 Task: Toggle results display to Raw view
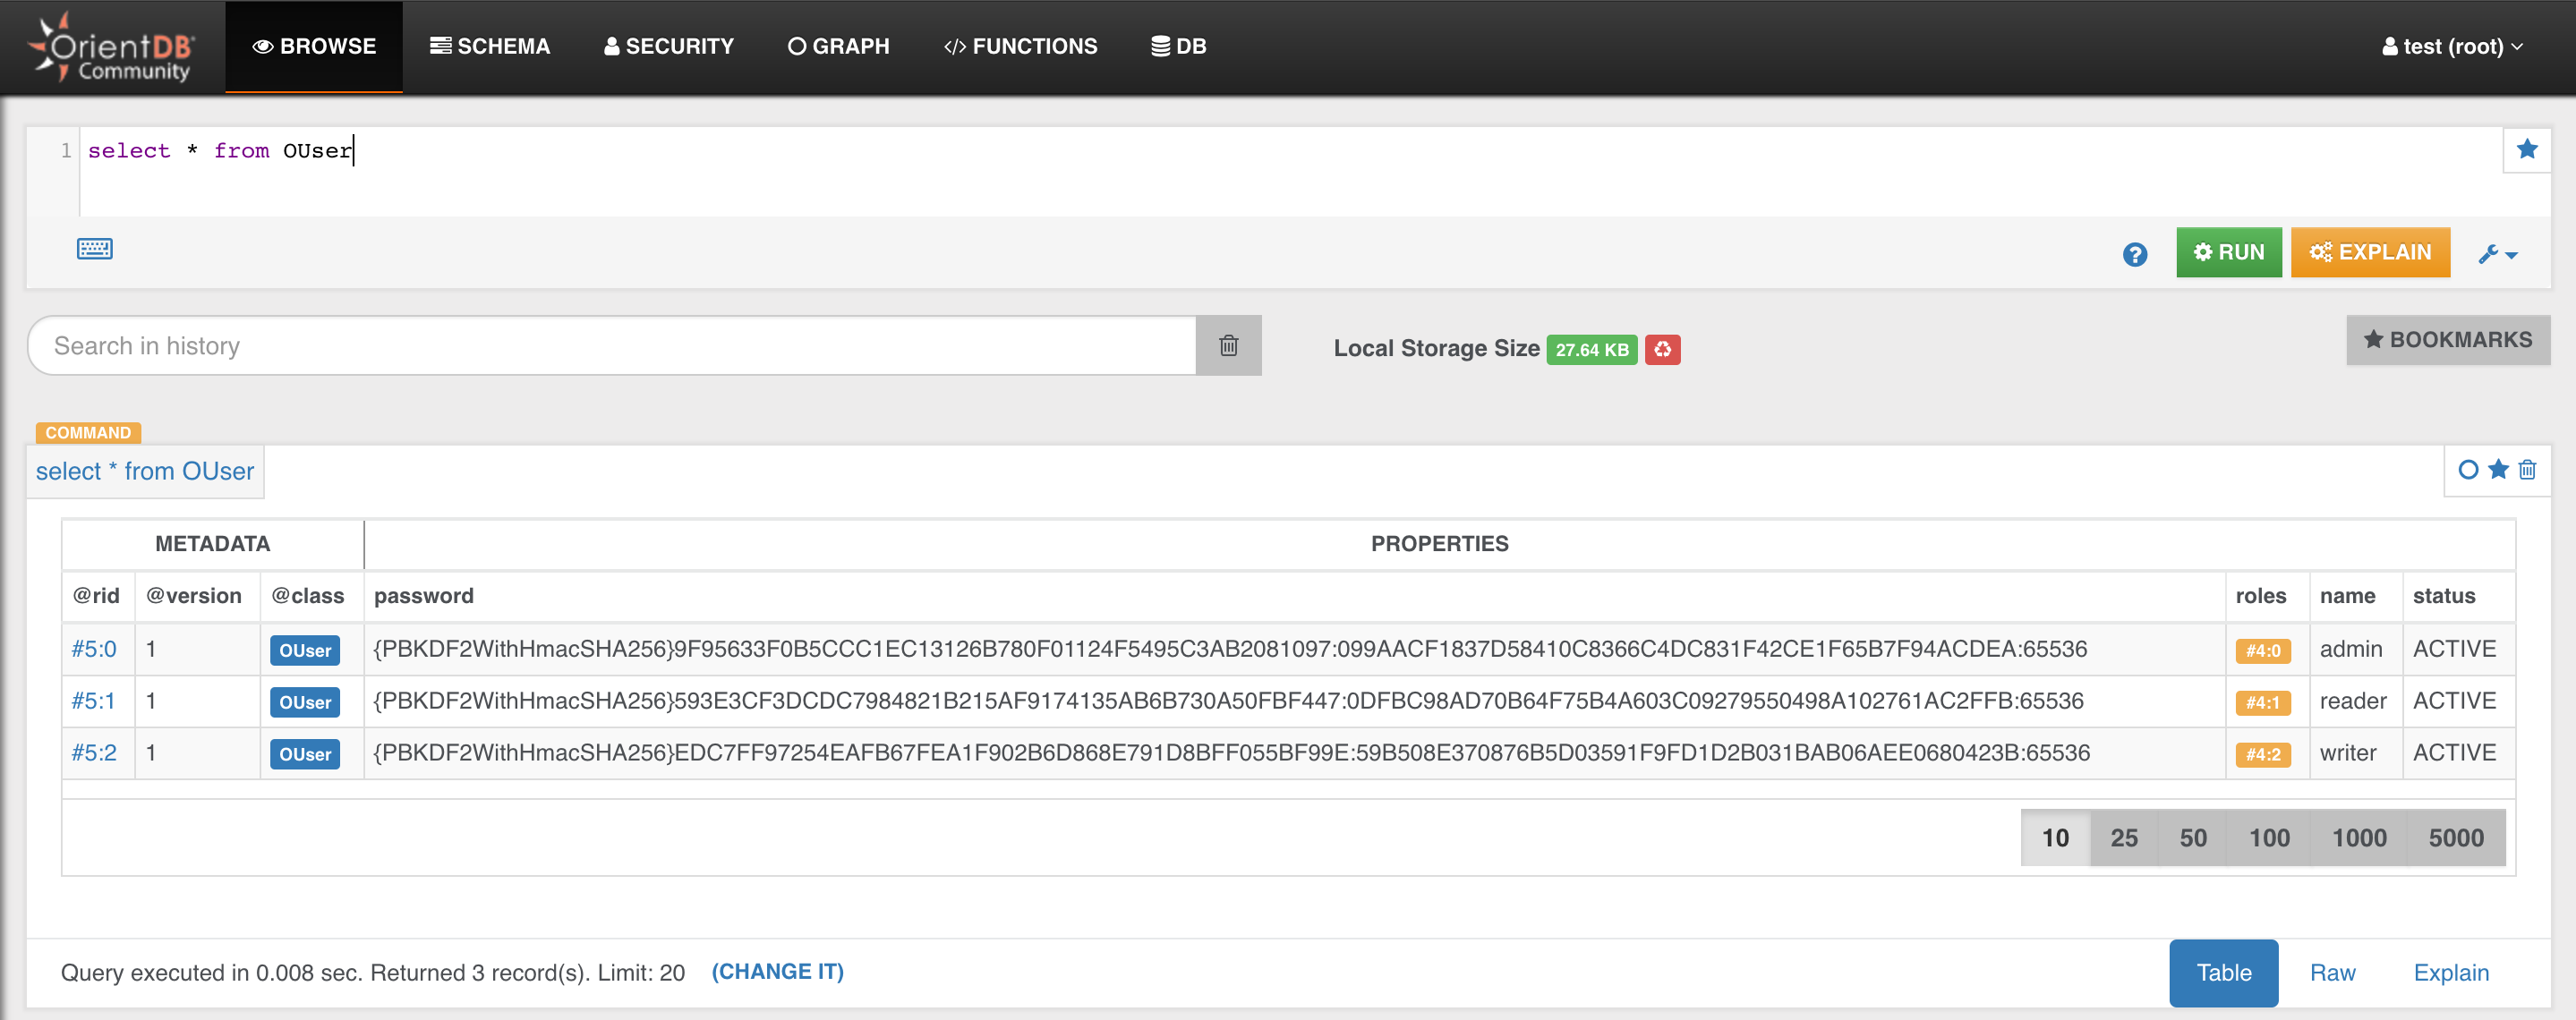tap(2333, 969)
